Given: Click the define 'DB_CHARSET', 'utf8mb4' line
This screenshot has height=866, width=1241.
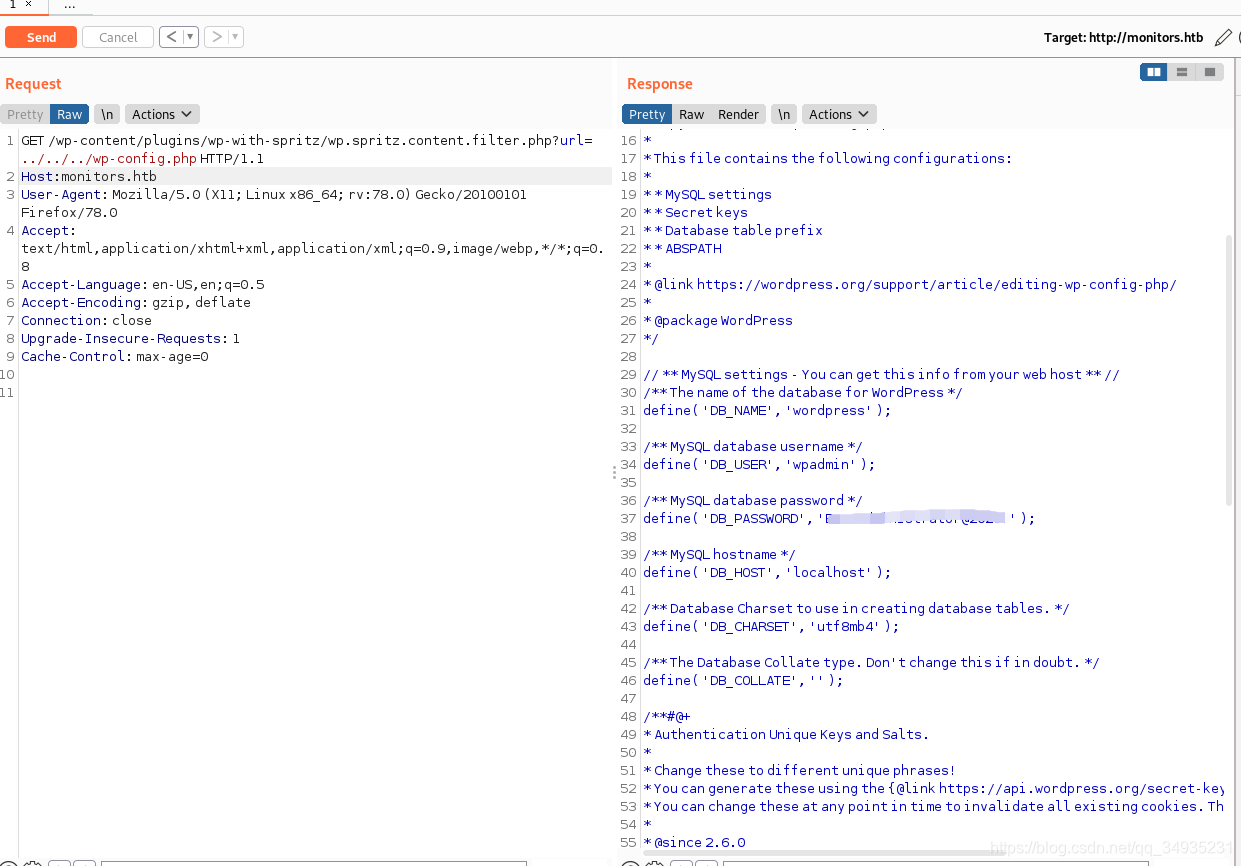Looking at the screenshot, I should (771, 627).
